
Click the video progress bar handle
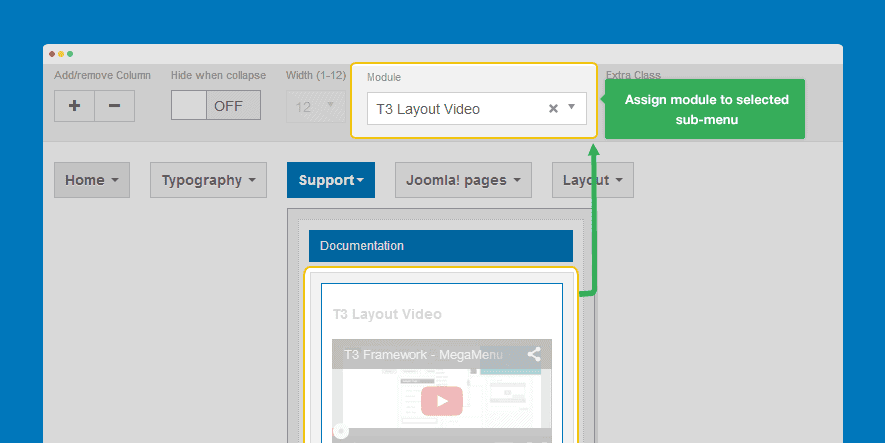click(x=342, y=432)
